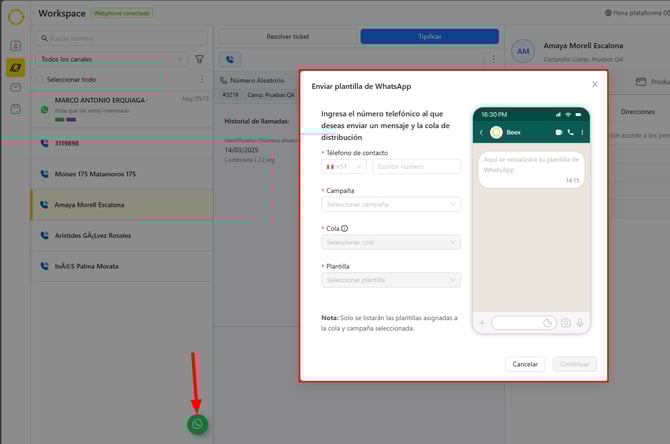
Task: Click the Escribir número phone input
Action: tap(416, 166)
